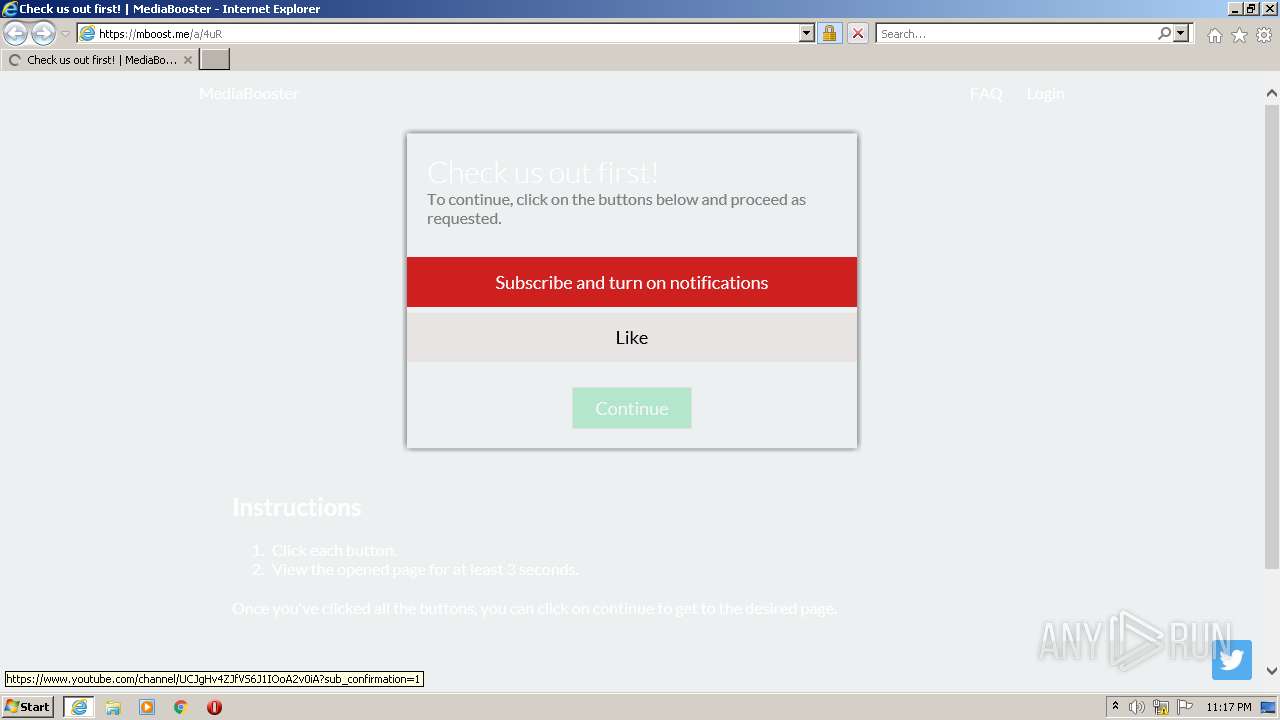
Task: Launch Chrome from the taskbar
Action: [181, 707]
